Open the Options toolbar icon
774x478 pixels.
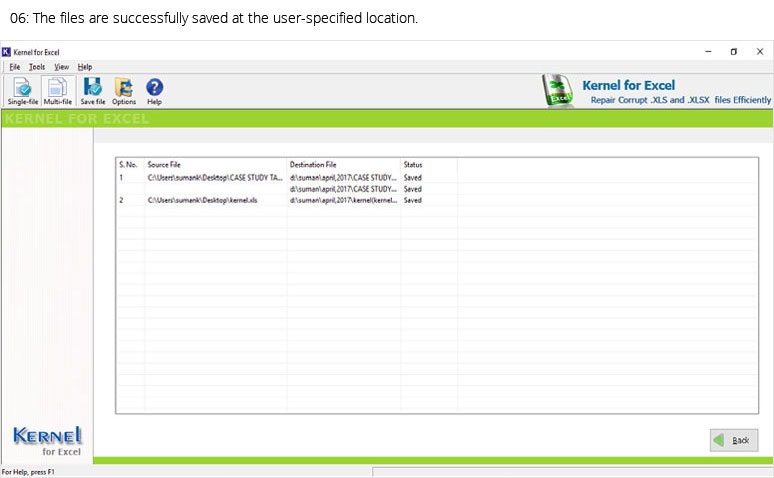click(x=124, y=91)
